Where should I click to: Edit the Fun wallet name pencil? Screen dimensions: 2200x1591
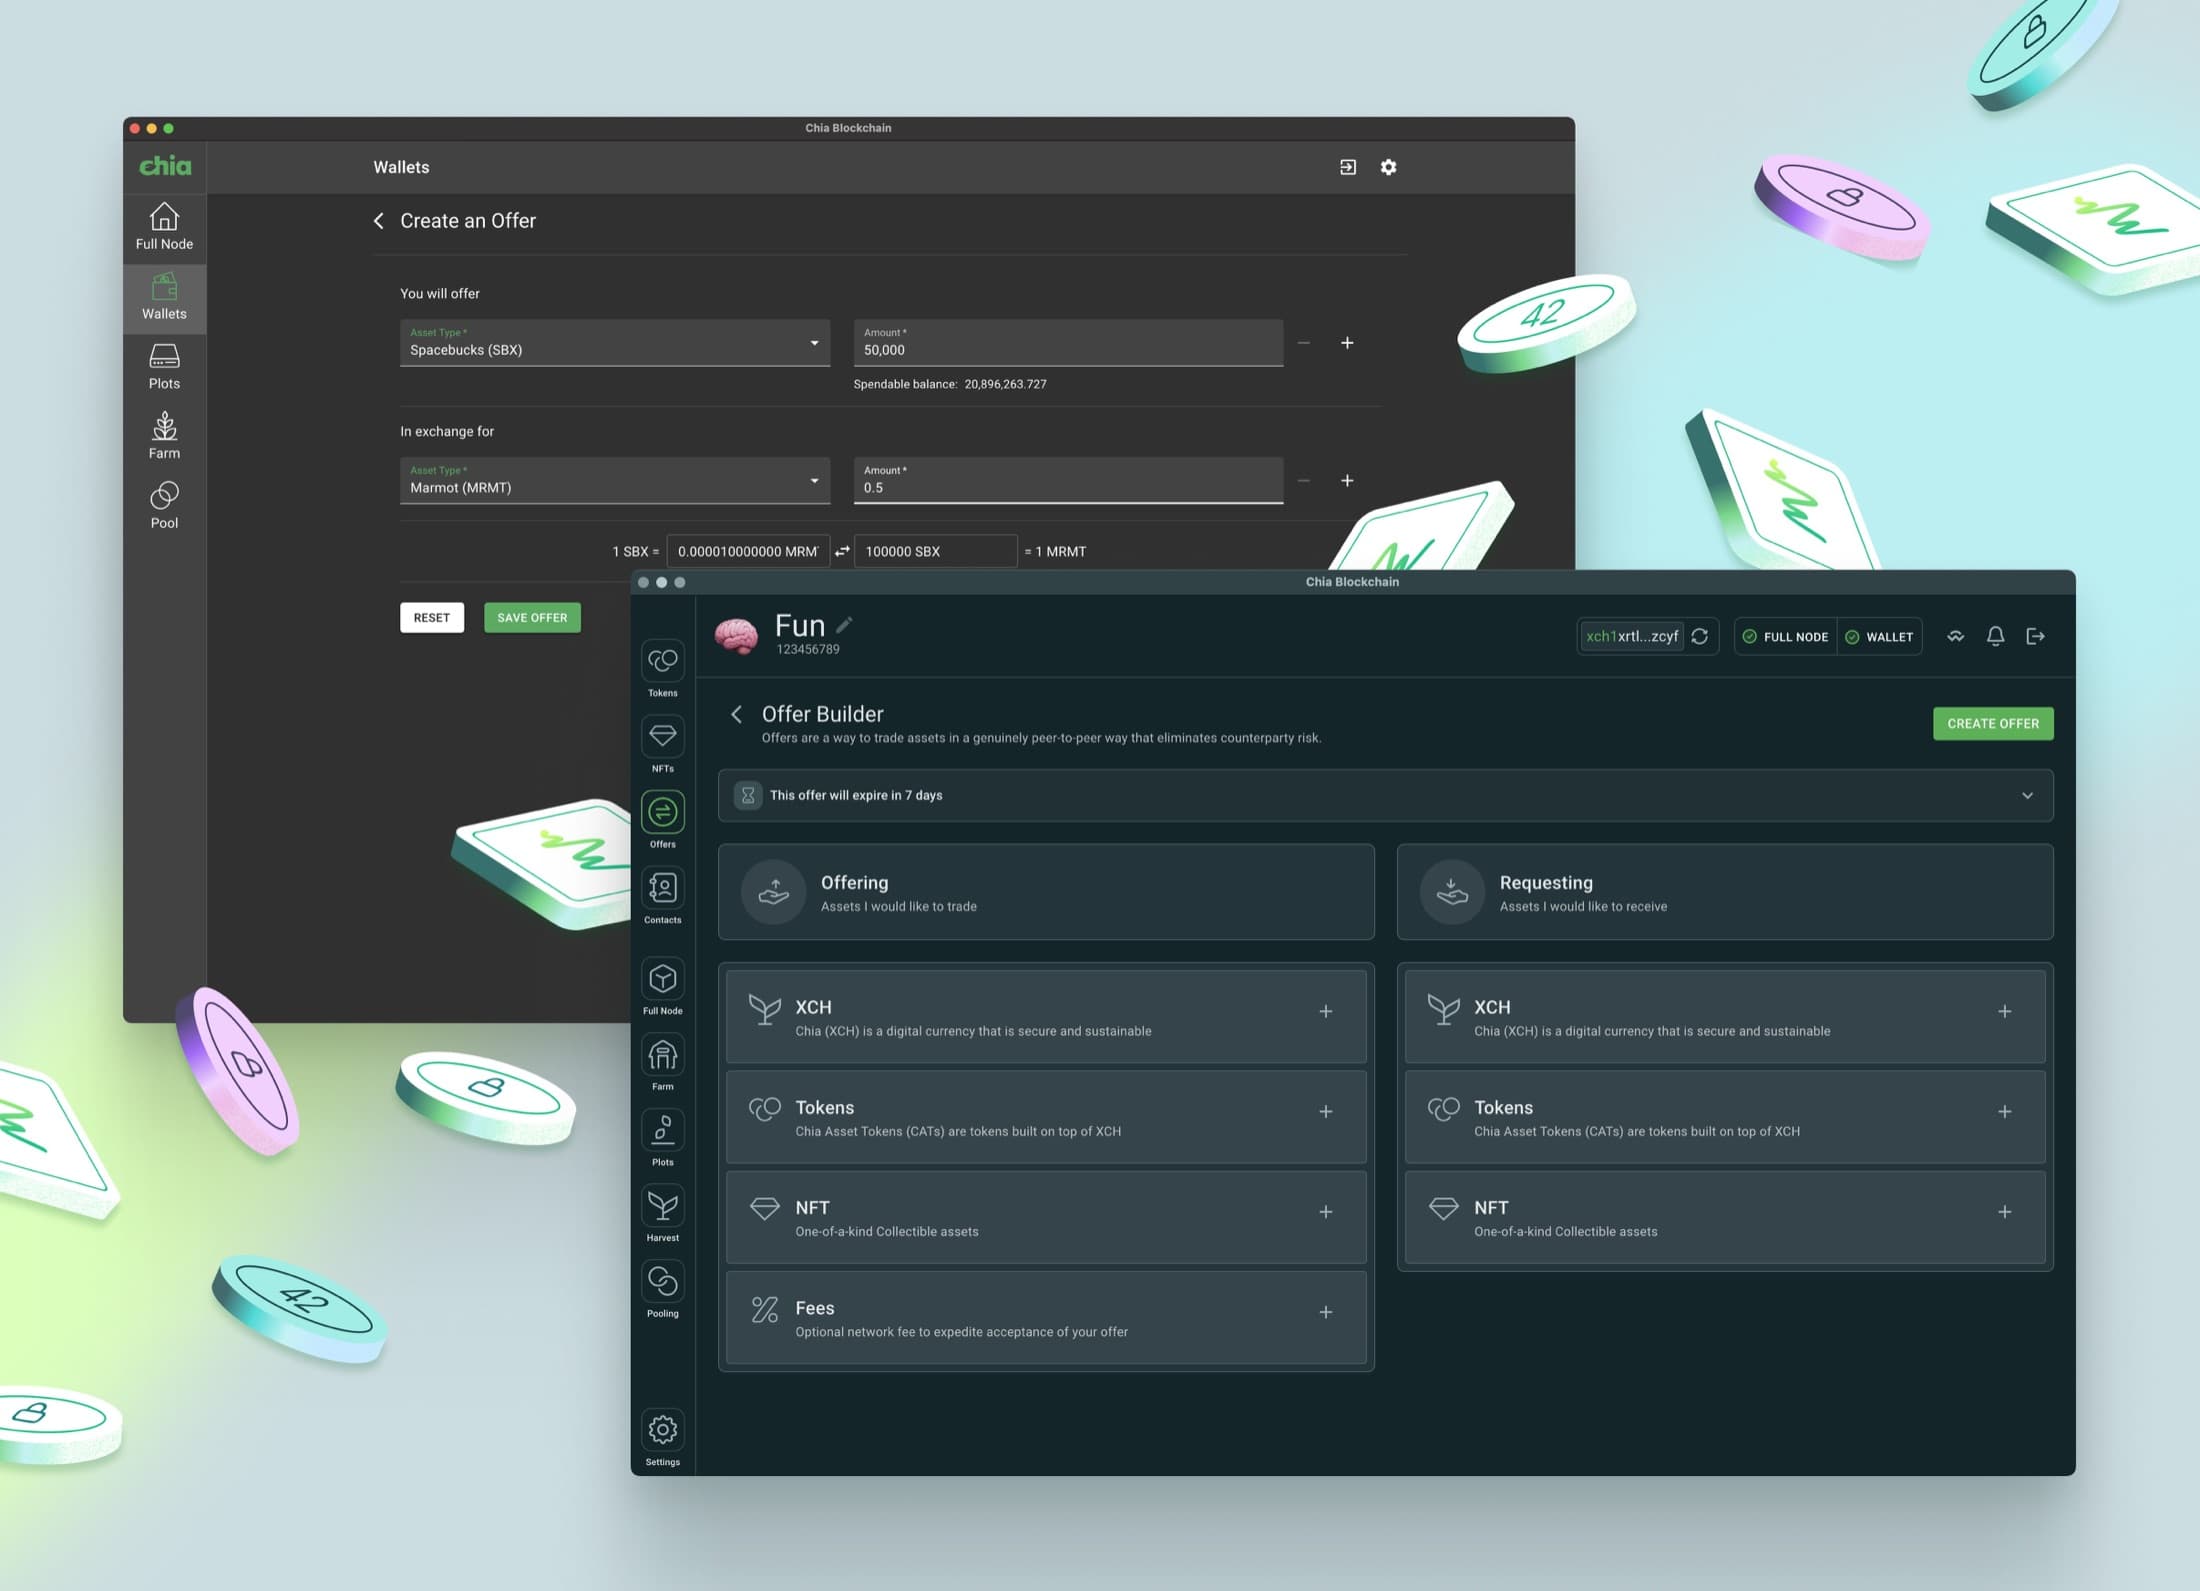(844, 625)
